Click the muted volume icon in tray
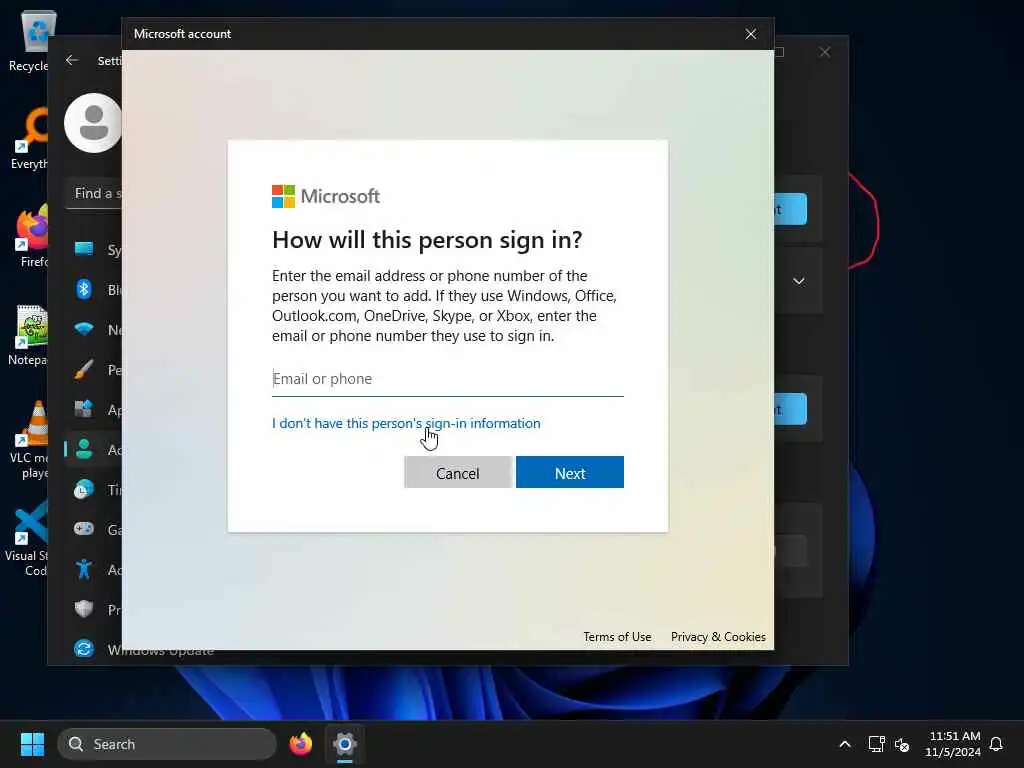Viewport: 1024px width, 768px height. coord(902,744)
